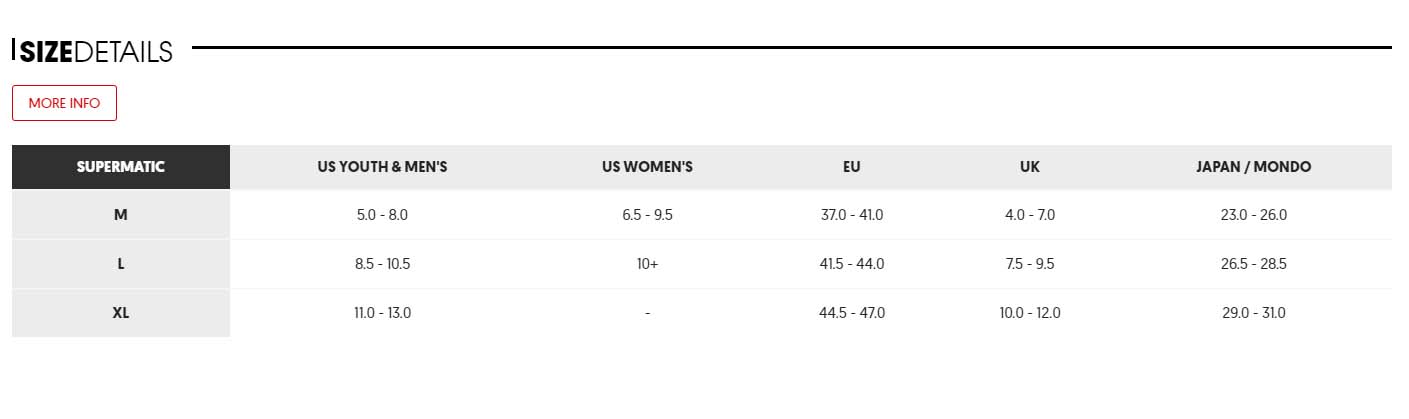Click the 44.5 - 47.0 EU size cell

point(851,313)
